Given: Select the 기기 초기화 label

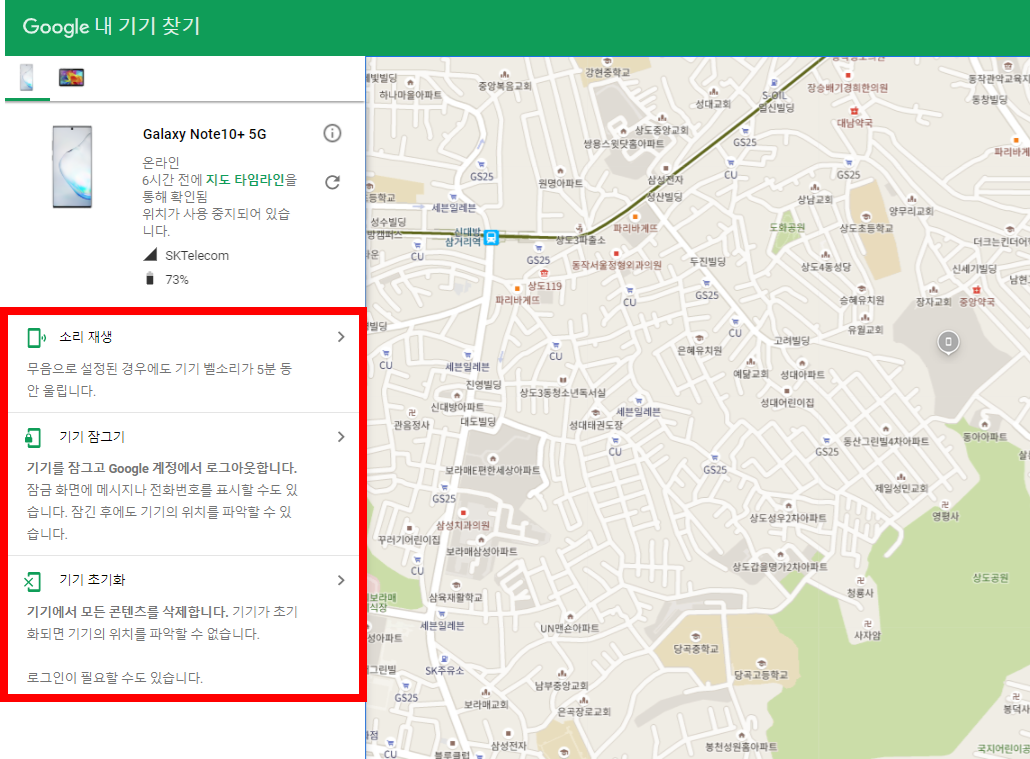Looking at the screenshot, I should click(x=92, y=580).
